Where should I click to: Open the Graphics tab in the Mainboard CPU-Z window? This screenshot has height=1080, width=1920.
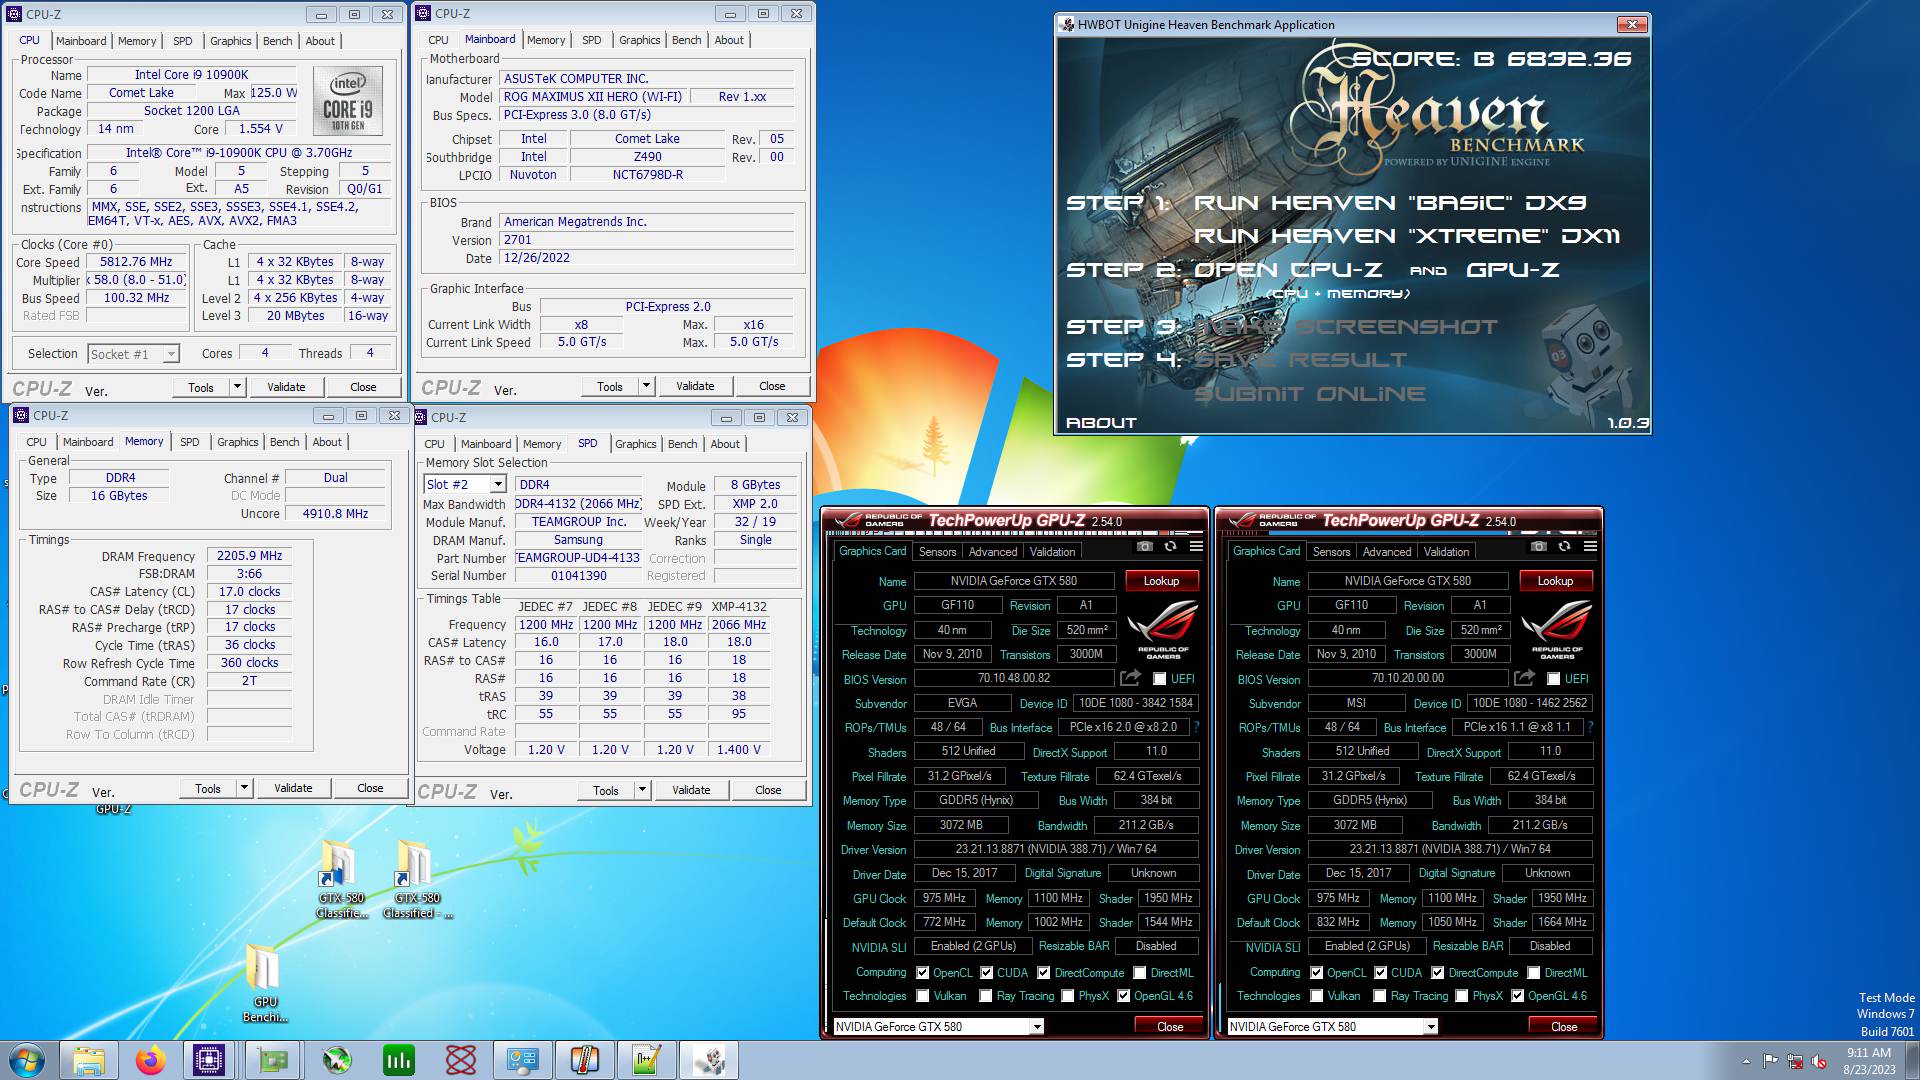click(x=640, y=40)
